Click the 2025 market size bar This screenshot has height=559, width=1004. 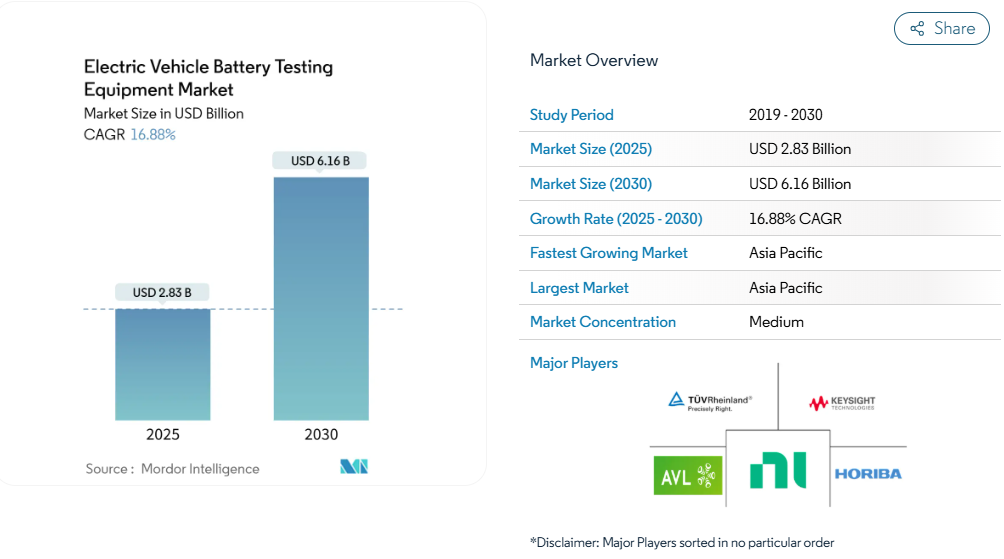(163, 364)
